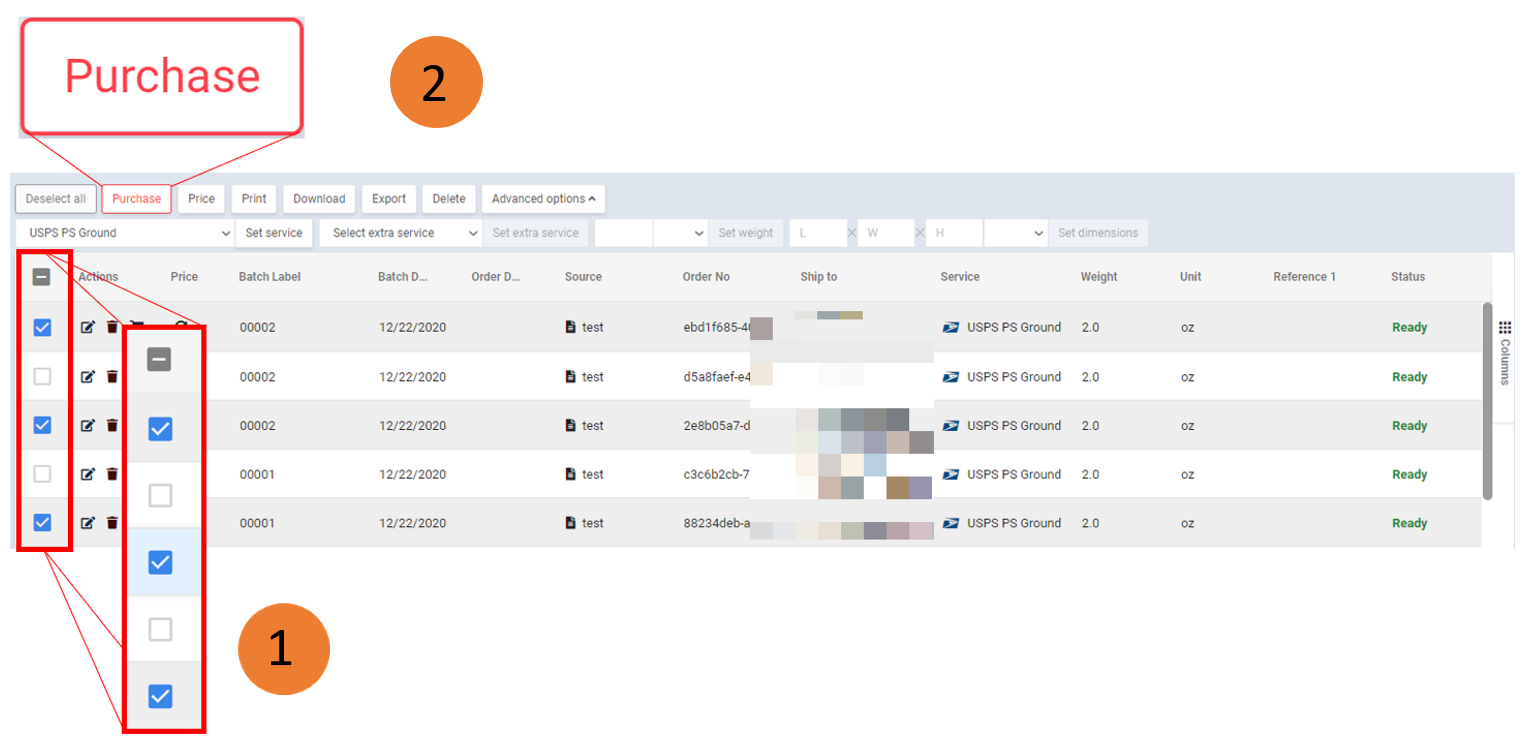Collapse the Advanced options panel

[543, 198]
